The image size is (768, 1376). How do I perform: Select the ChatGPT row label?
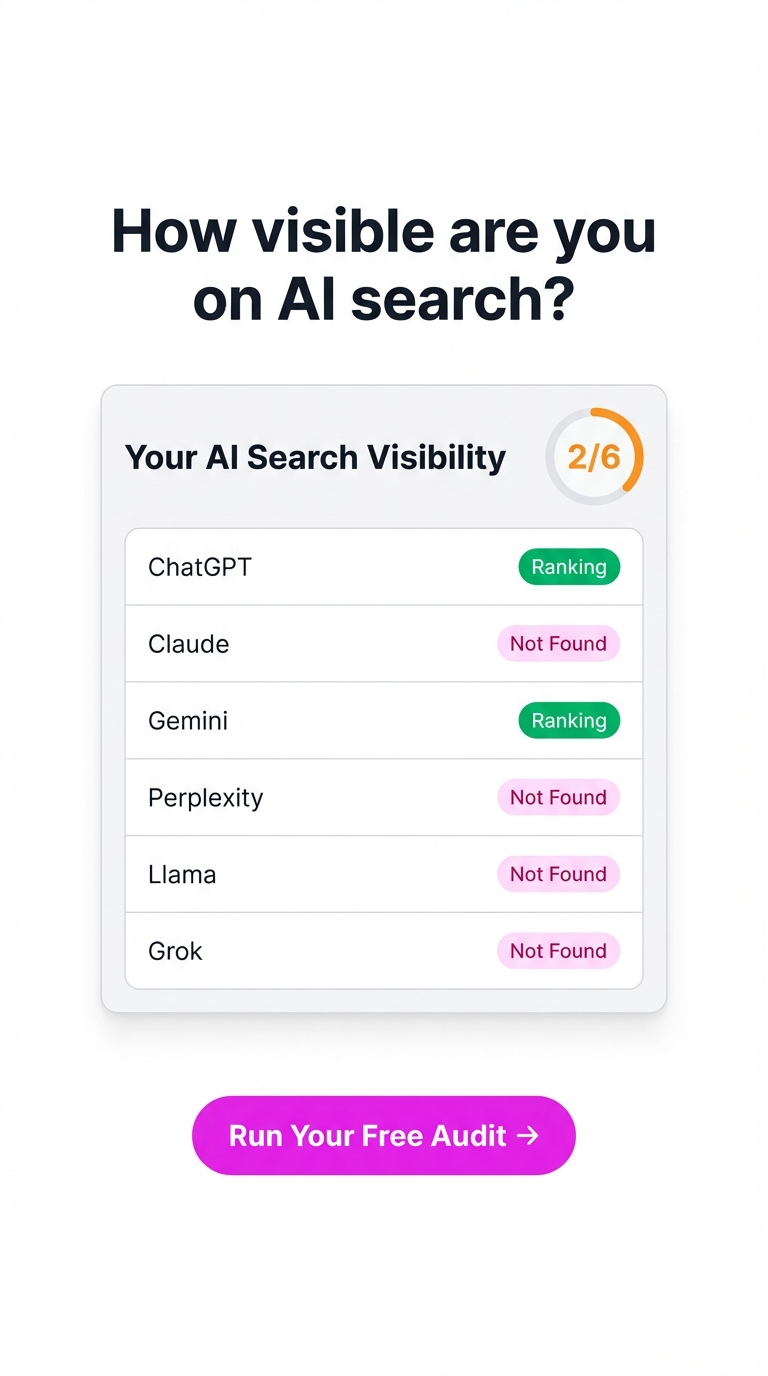point(200,567)
